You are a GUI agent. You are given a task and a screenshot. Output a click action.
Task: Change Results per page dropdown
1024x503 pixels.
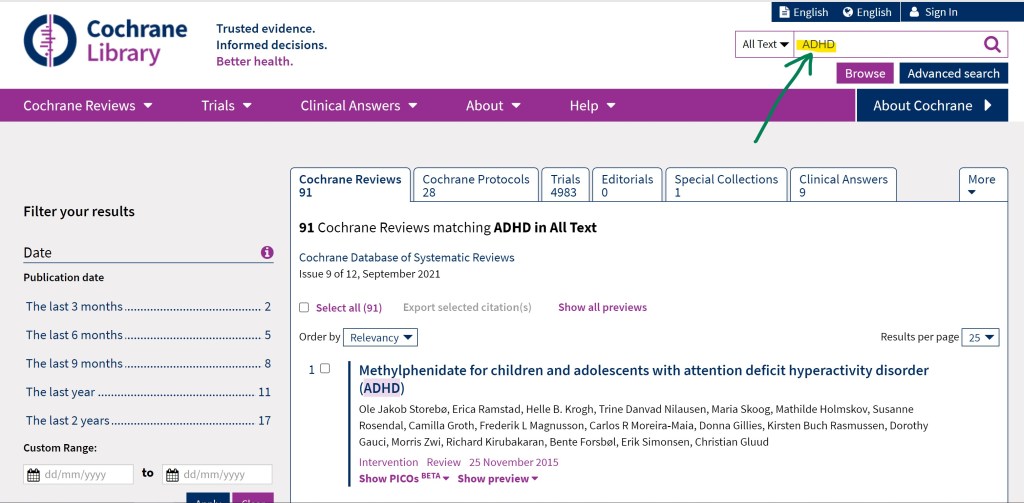coord(980,338)
